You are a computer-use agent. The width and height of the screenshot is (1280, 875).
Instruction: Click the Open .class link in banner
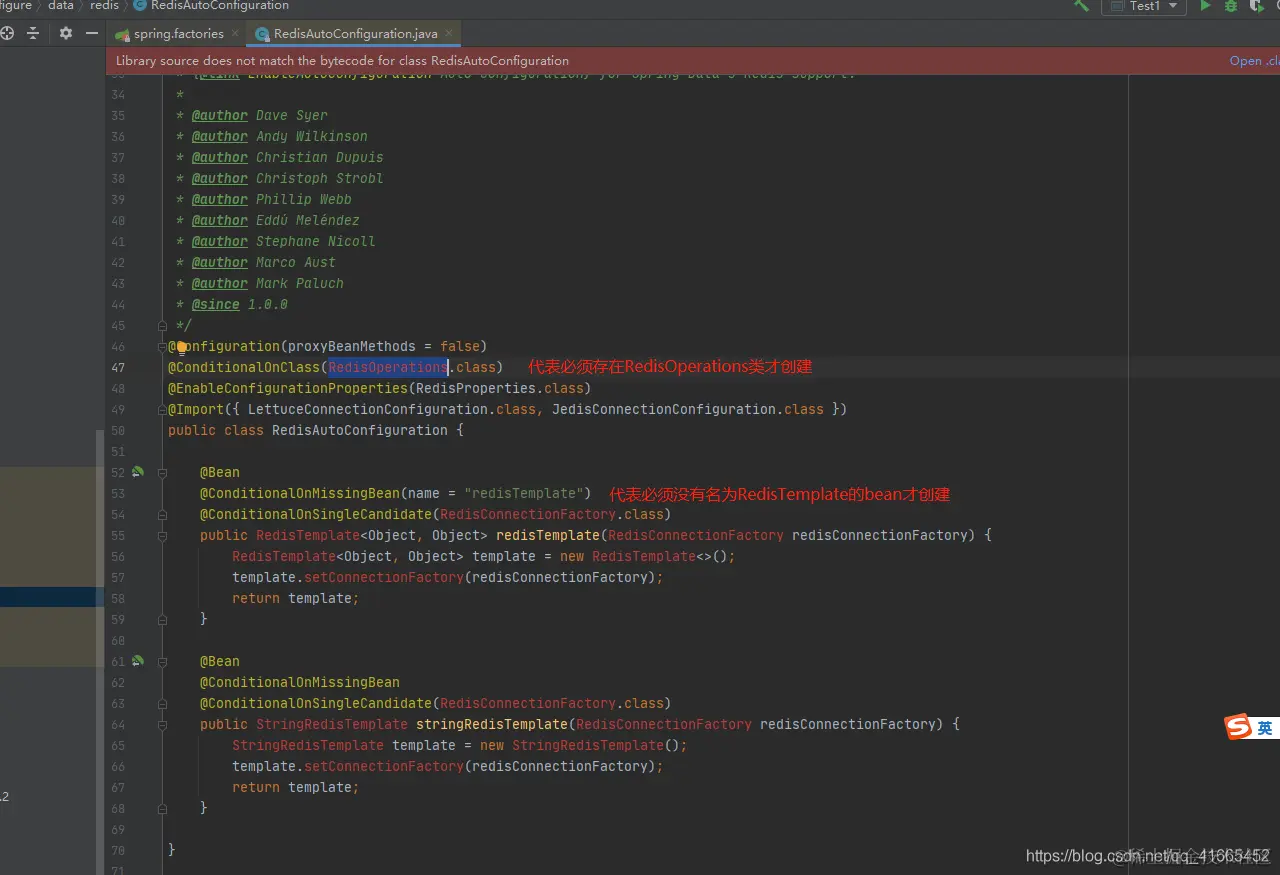coord(1254,61)
